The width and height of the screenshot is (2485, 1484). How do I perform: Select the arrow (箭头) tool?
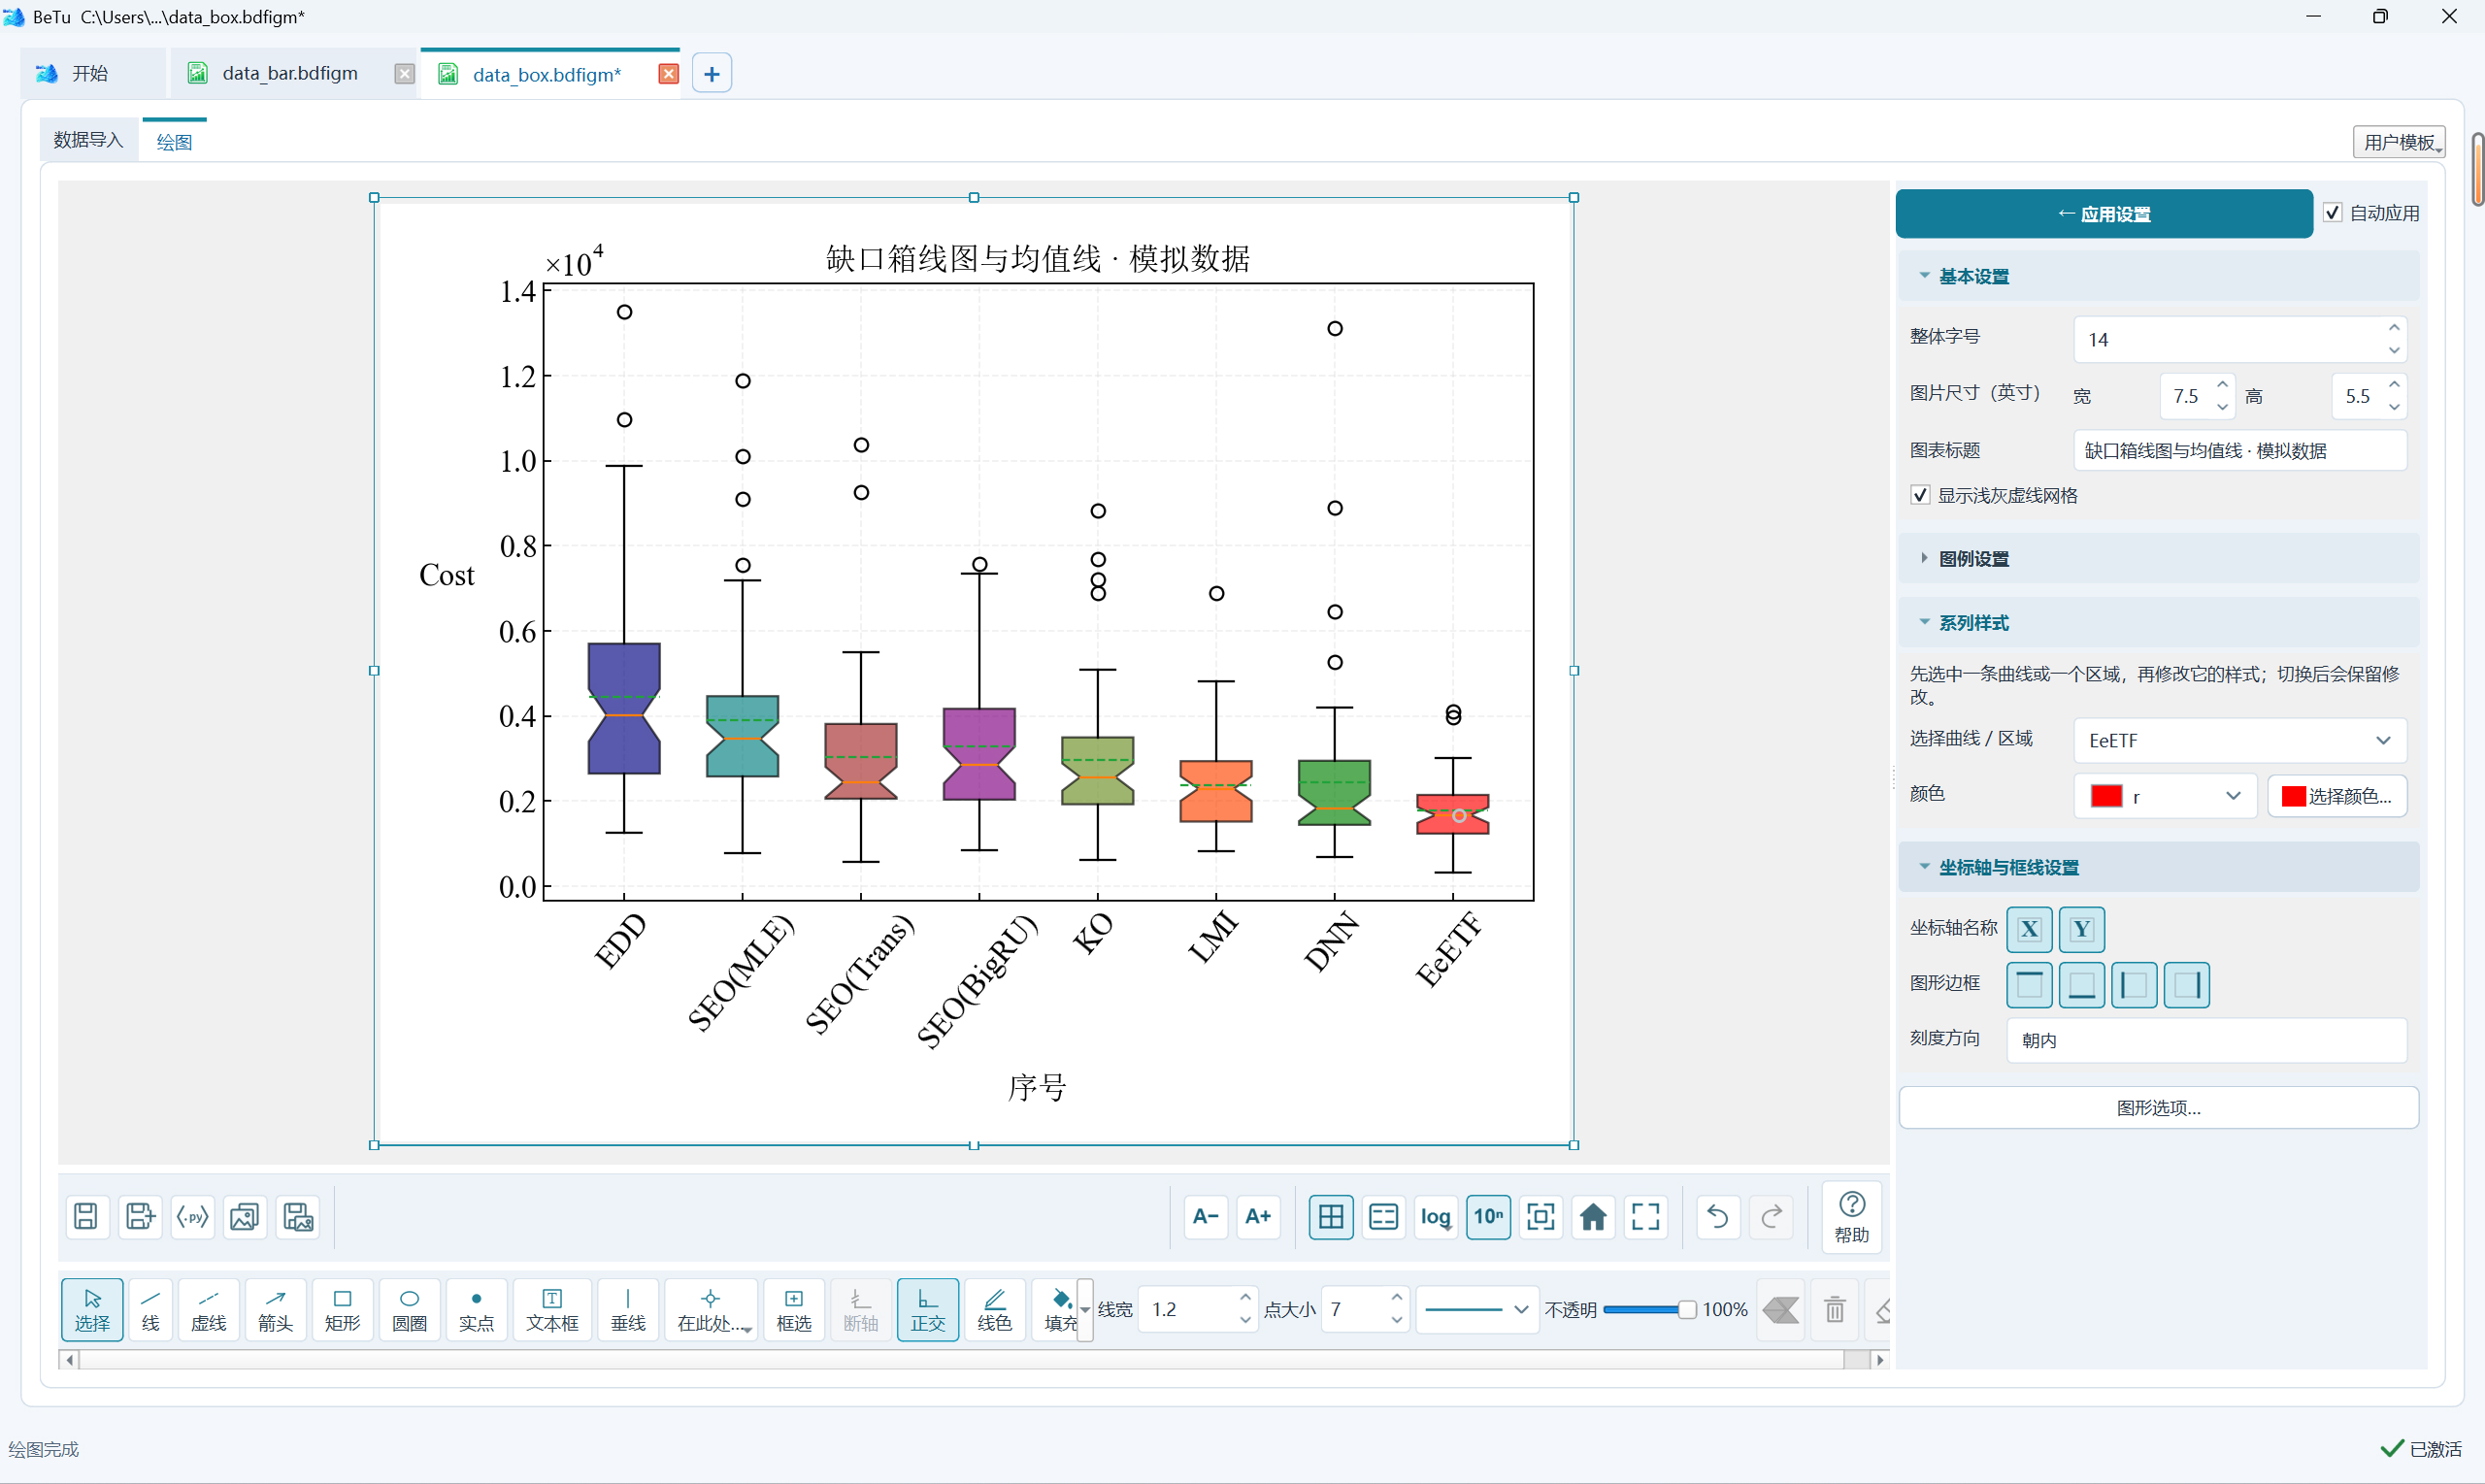click(x=275, y=1309)
